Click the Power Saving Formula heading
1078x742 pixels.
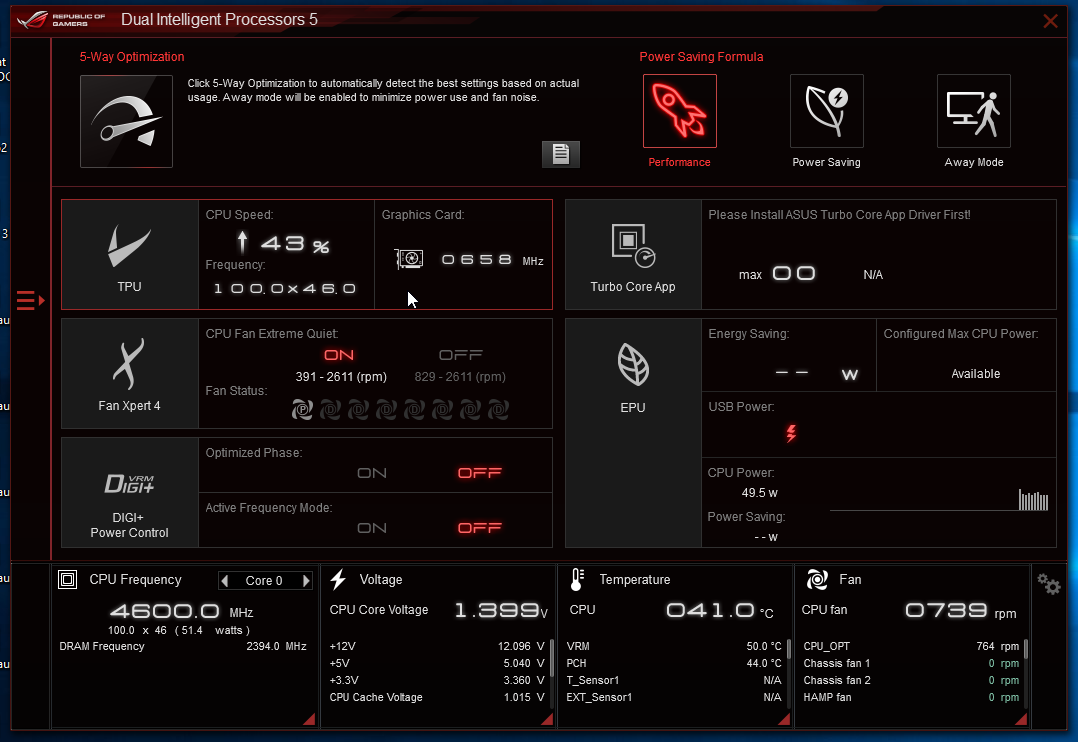701,57
